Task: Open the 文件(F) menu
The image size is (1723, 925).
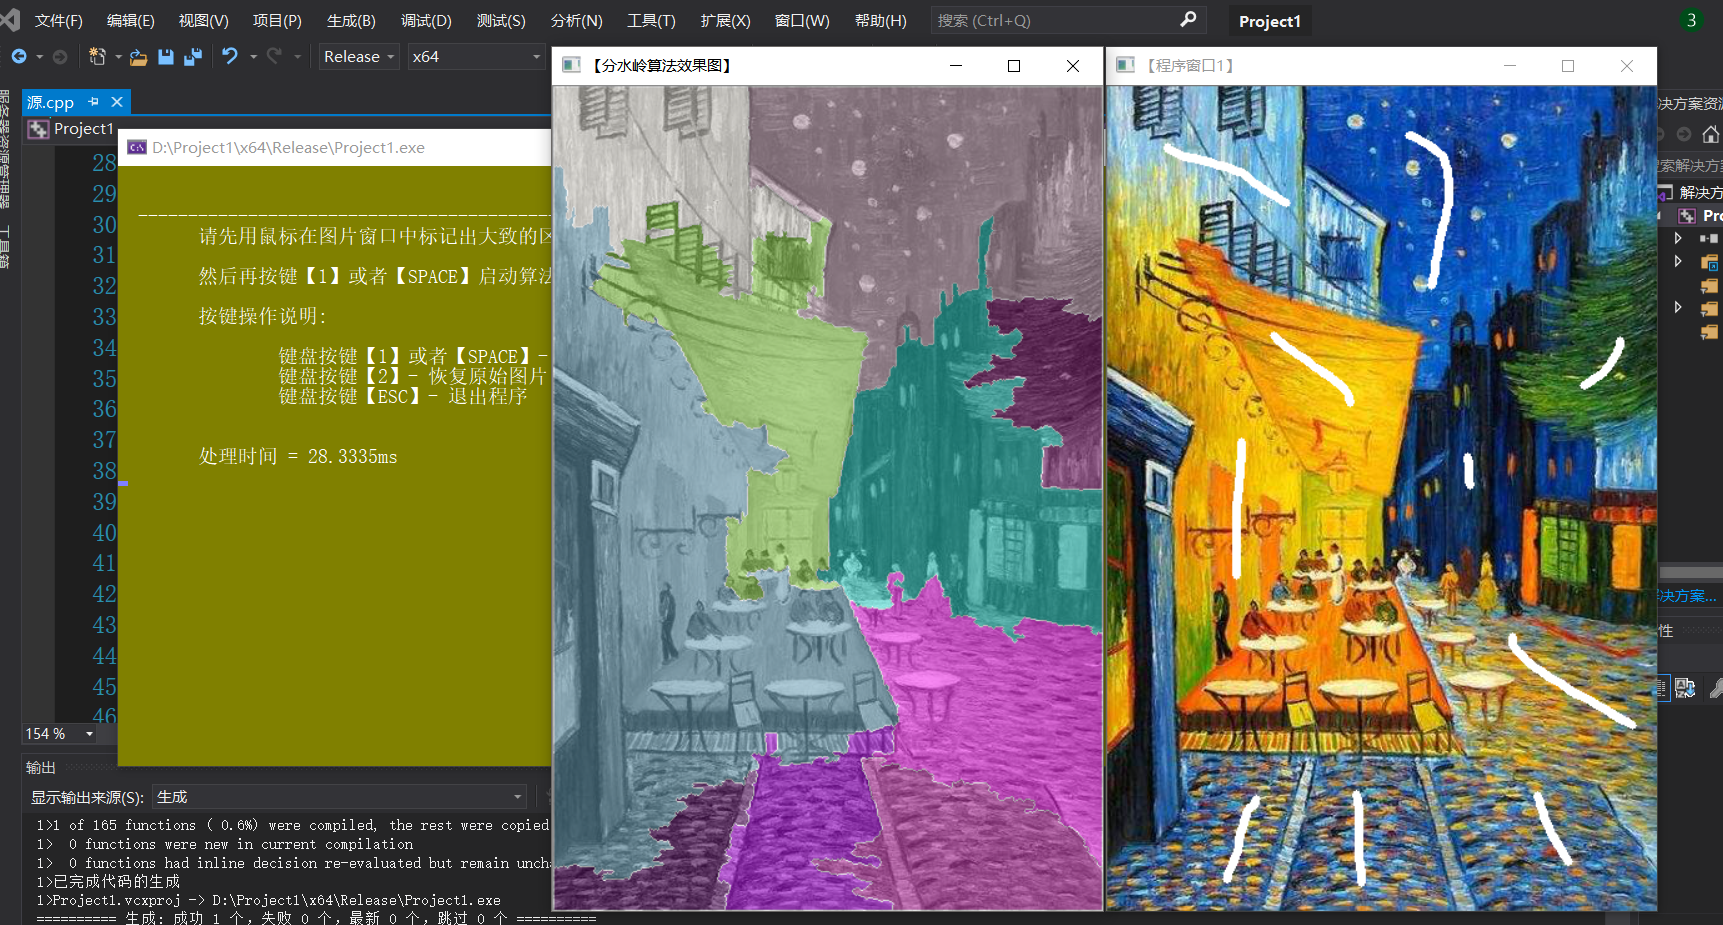Action: point(58,20)
